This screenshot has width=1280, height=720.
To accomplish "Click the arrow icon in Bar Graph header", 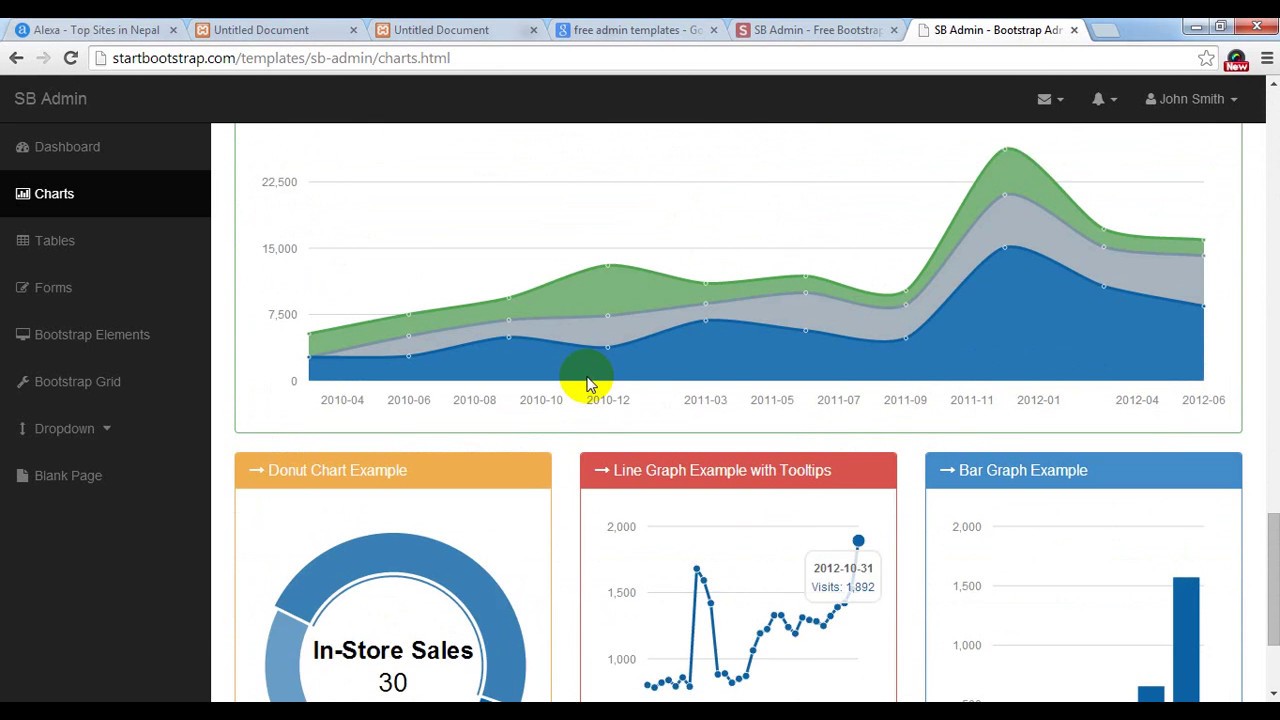I will pyautogui.click(x=947, y=470).
